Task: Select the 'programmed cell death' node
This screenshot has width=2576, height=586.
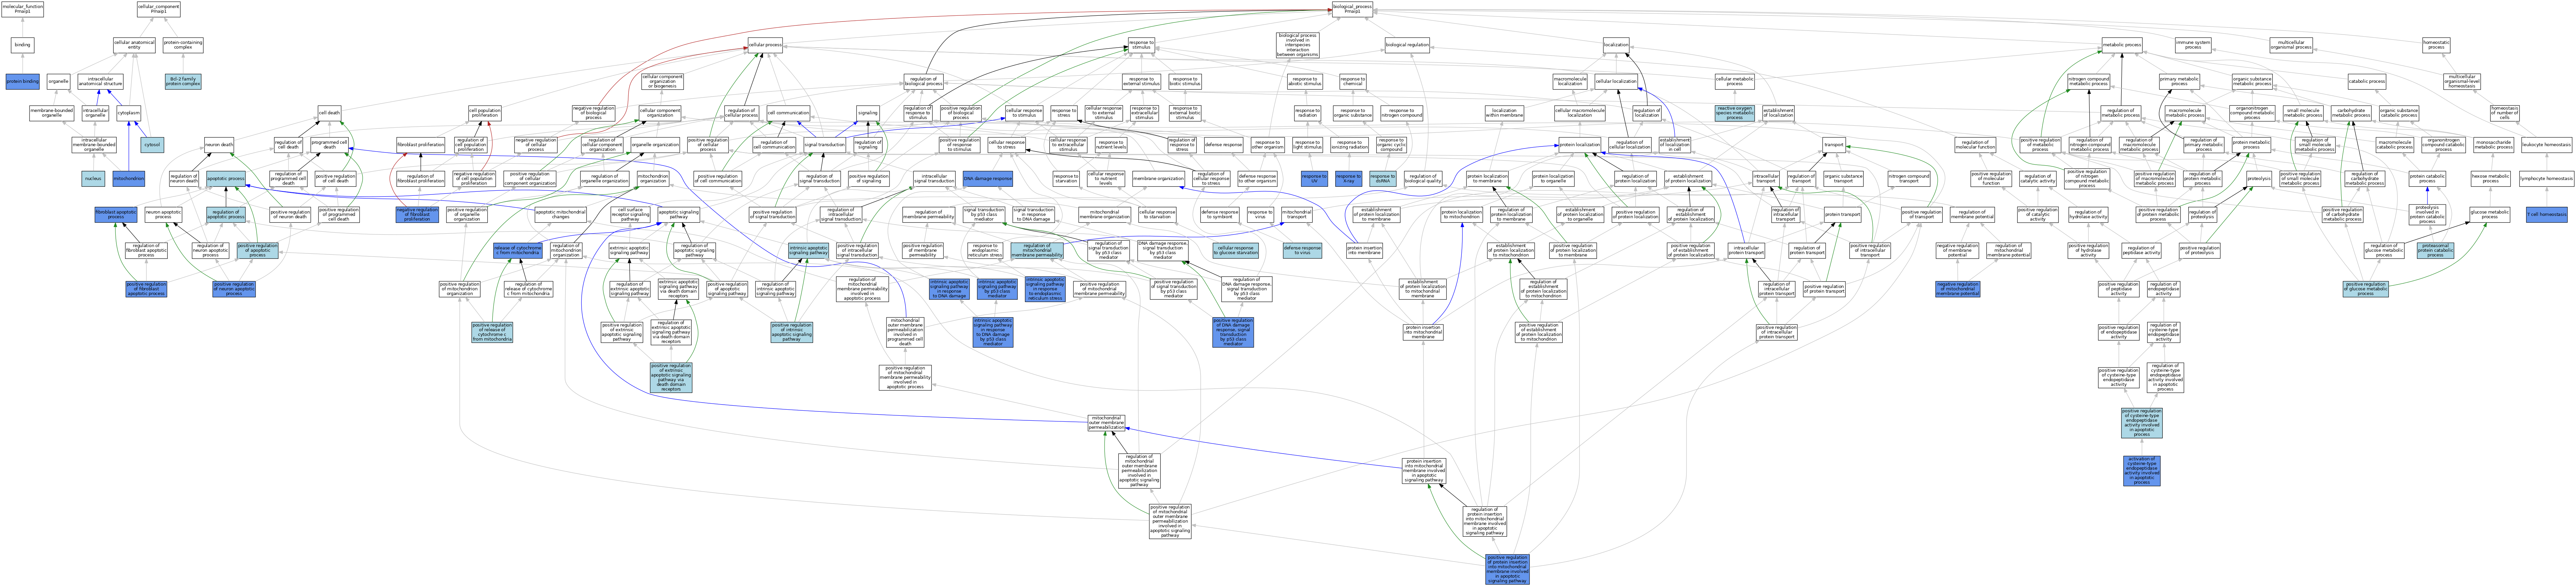Action: click(x=329, y=145)
